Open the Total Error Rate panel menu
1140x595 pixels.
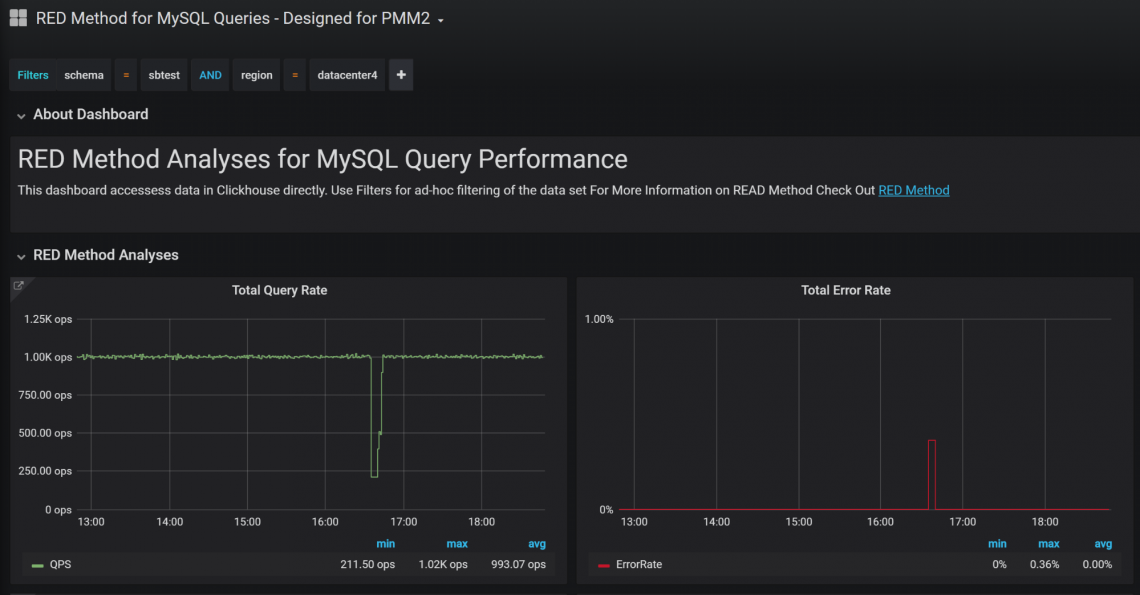click(844, 290)
